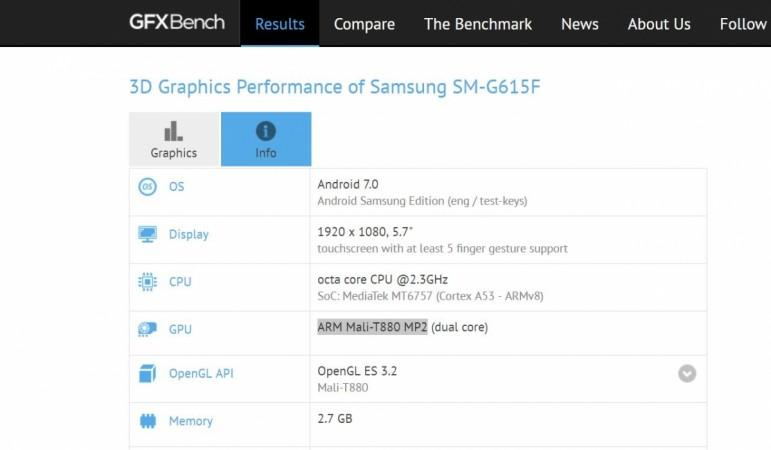Visit the About Us page
Screen dimensions: 771x450
[x=659, y=24]
